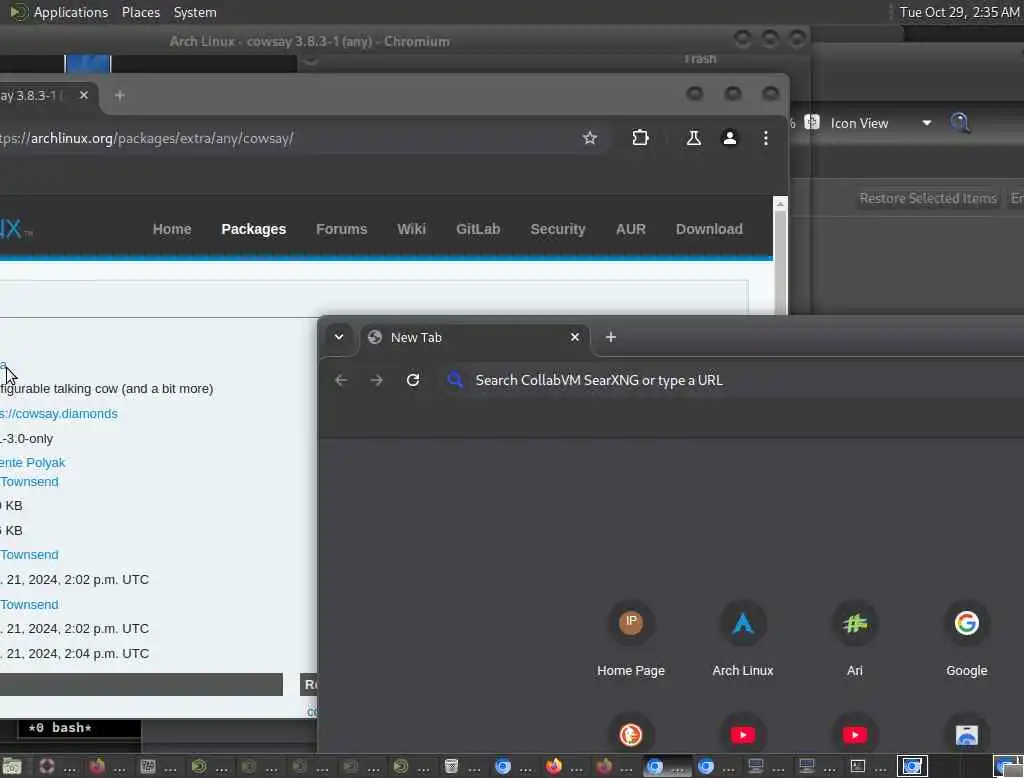Follow the cowsay.diamonds upstream link

(59, 413)
